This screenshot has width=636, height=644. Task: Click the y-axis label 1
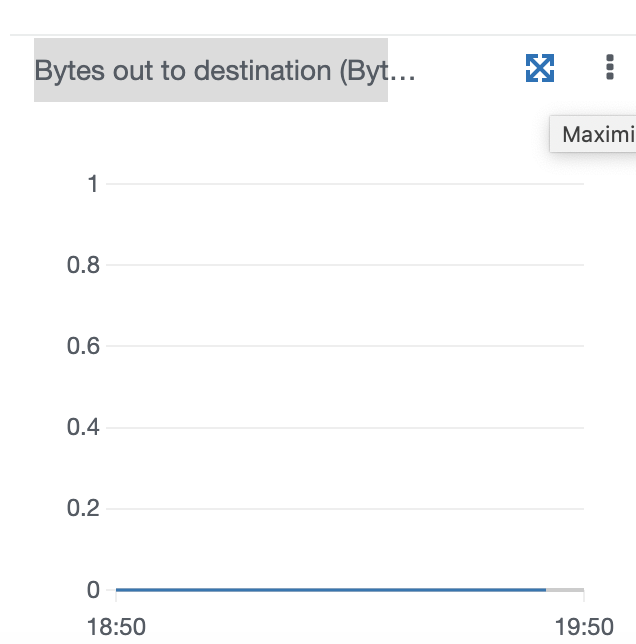point(93,184)
